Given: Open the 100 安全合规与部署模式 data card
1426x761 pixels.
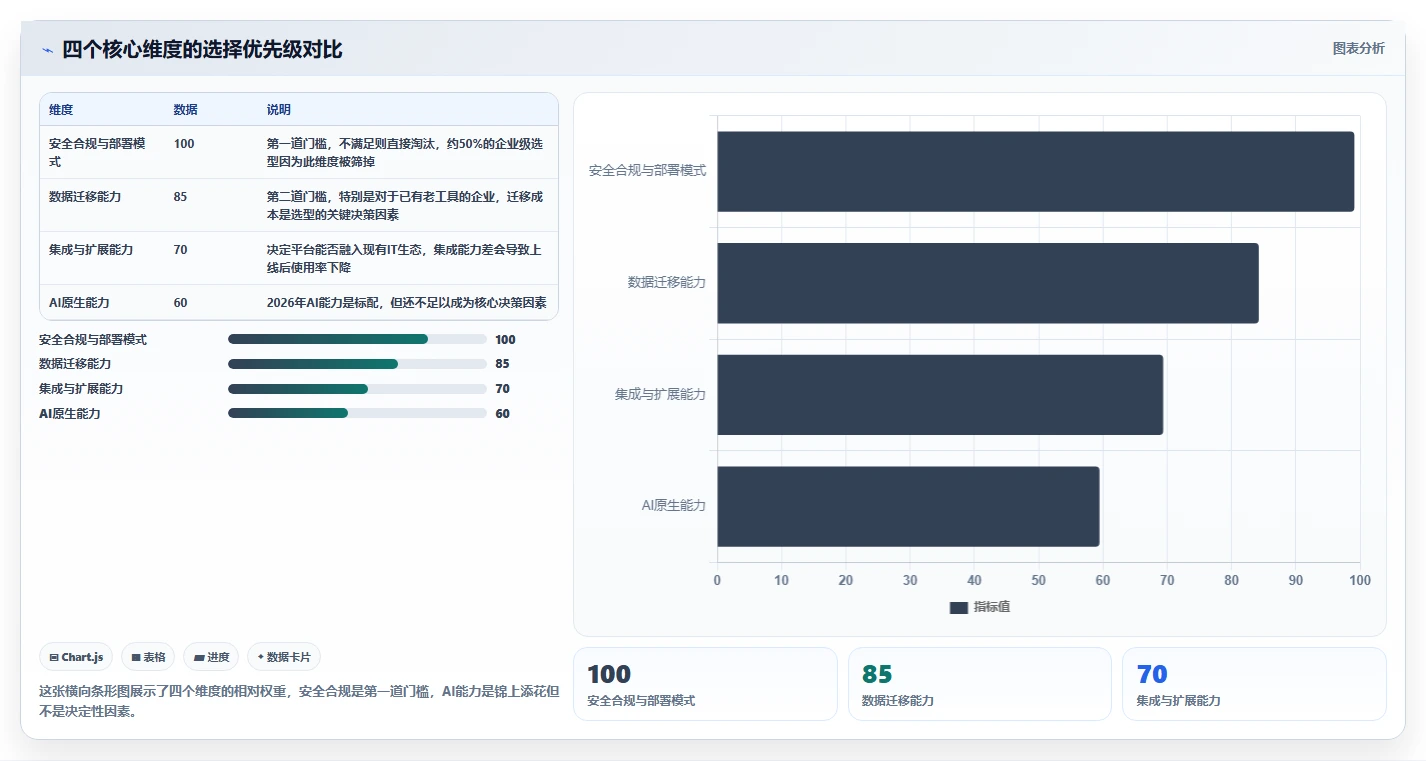Looking at the screenshot, I should tap(705, 684).
